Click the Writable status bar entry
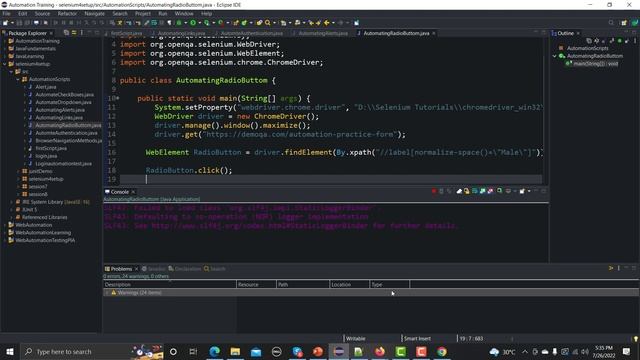Screen dimensions: 640x360 (x=356, y=338)
